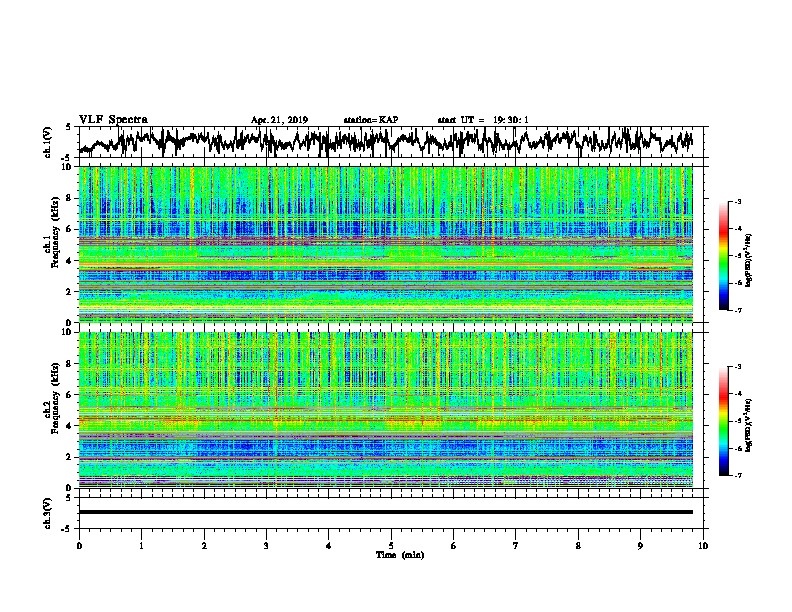Click the '-7' label on lower colorbar
The image size is (792, 612).
click(737, 476)
